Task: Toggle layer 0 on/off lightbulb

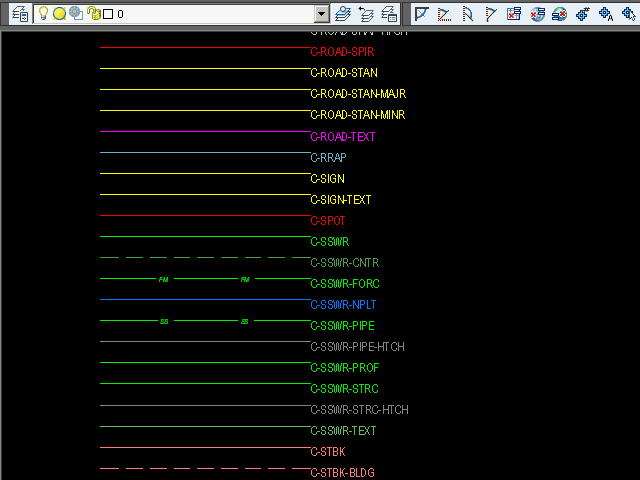Action: pyautogui.click(x=43, y=14)
